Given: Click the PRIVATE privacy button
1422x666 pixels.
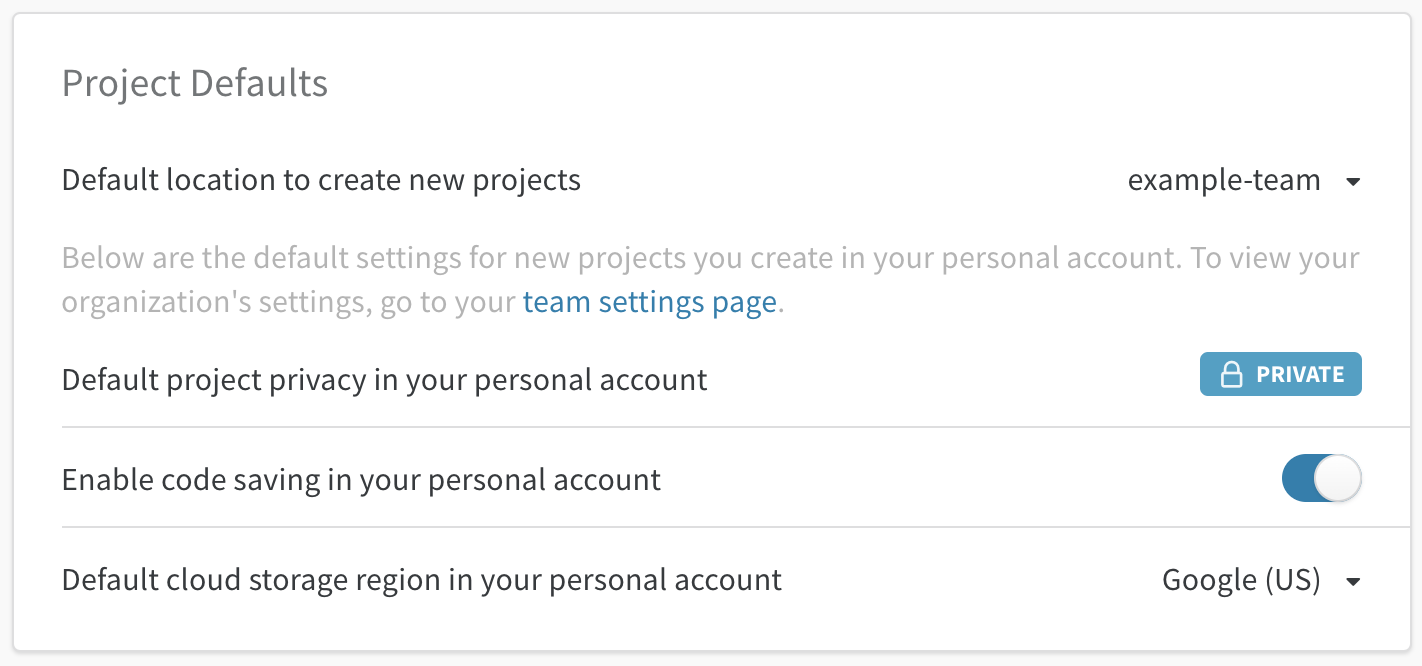Looking at the screenshot, I should (1280, 375).
